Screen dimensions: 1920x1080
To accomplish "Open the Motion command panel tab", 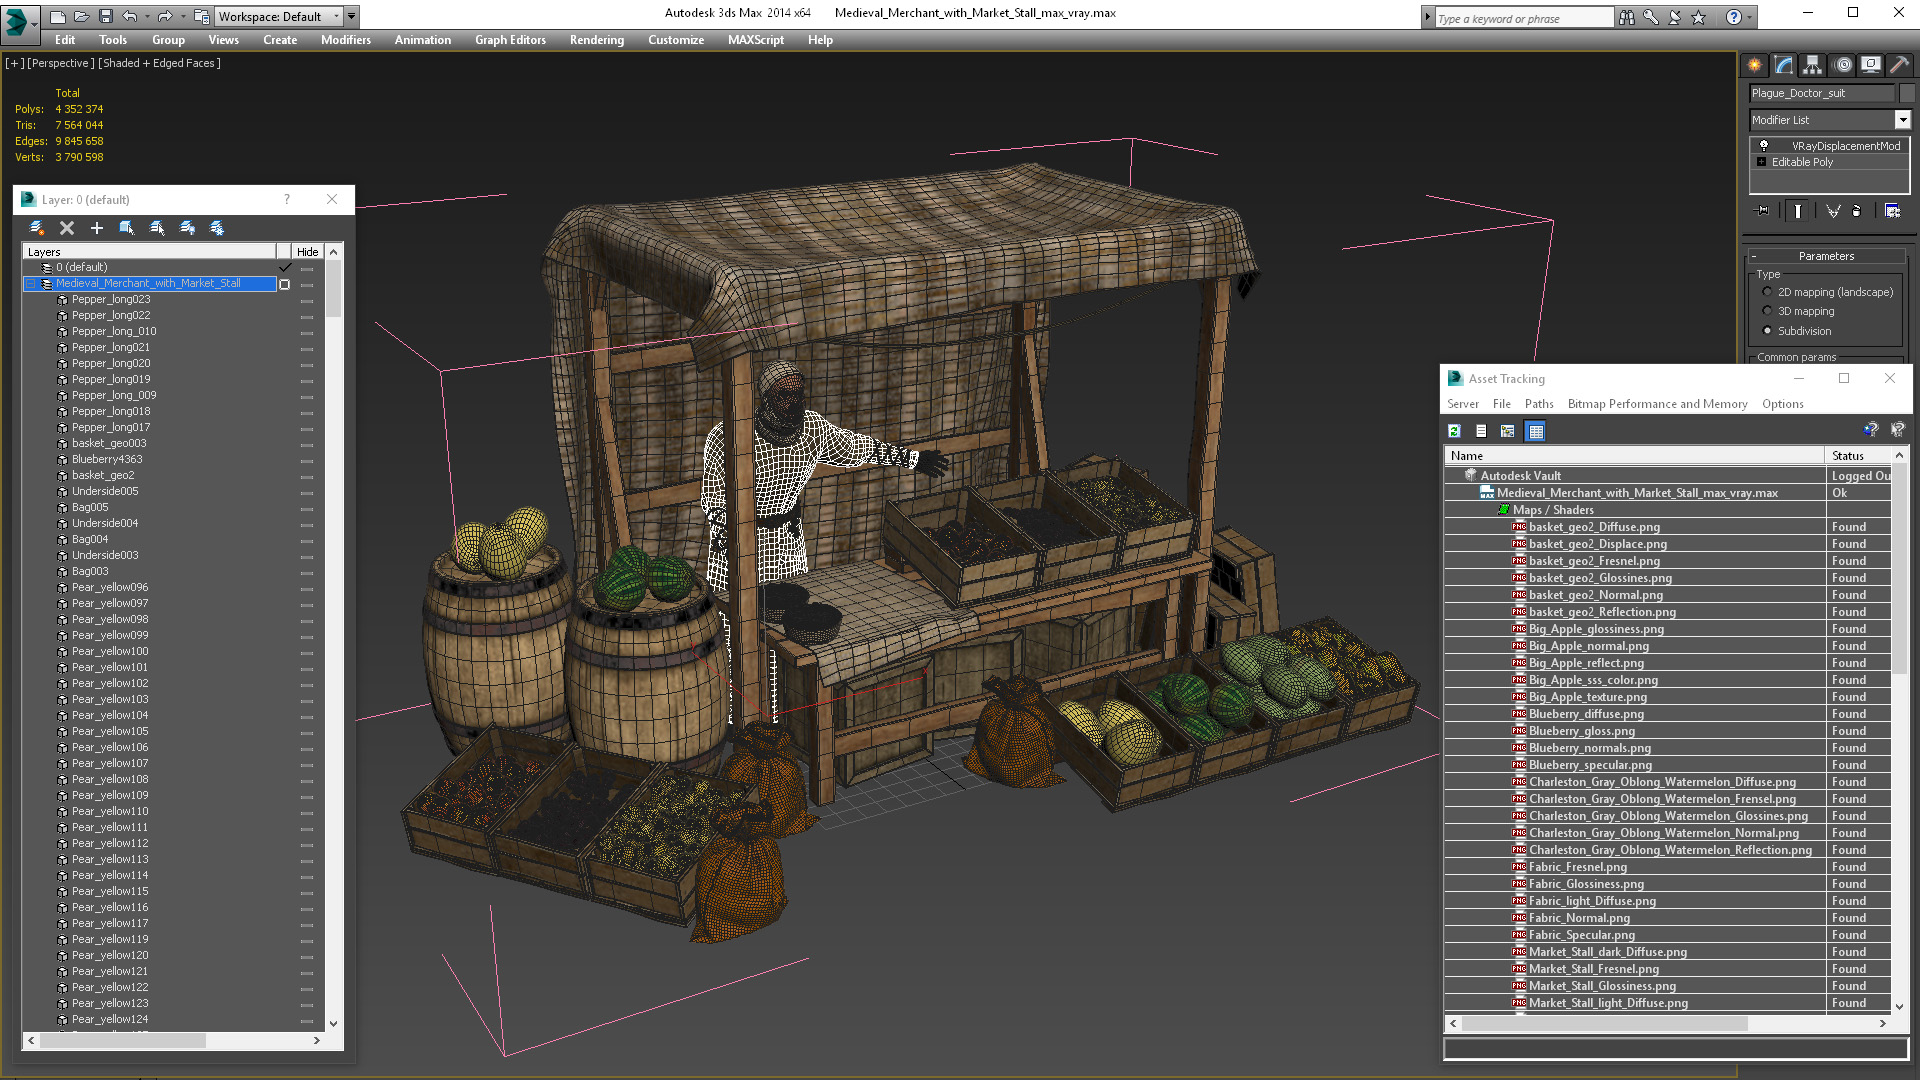I will click(1842, 65).
